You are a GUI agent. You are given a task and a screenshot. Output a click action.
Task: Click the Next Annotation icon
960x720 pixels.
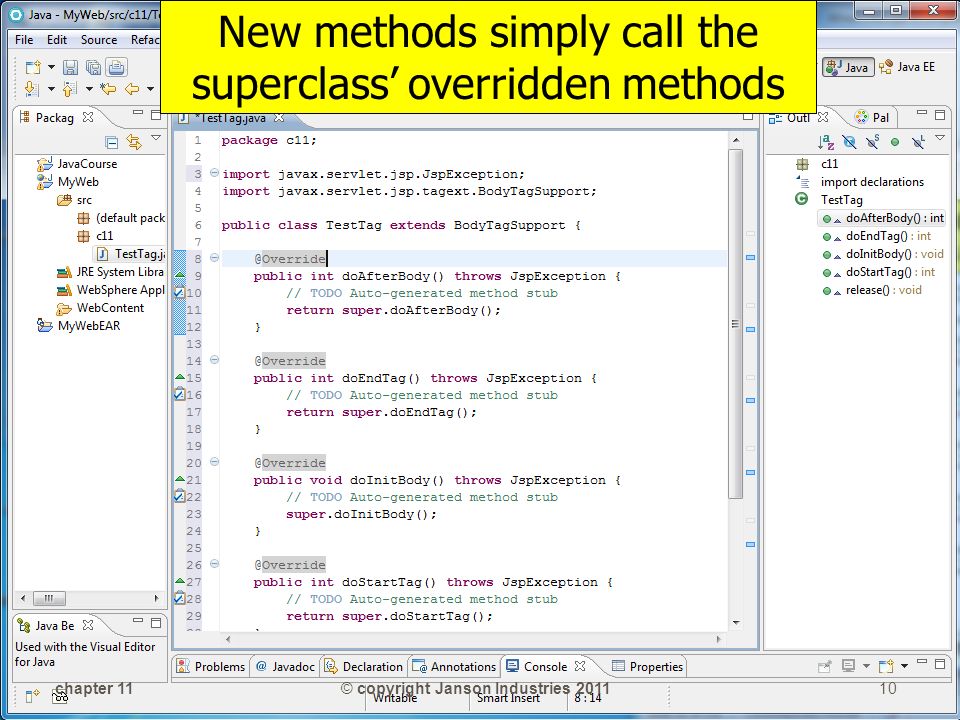click(x=32, y=89)
